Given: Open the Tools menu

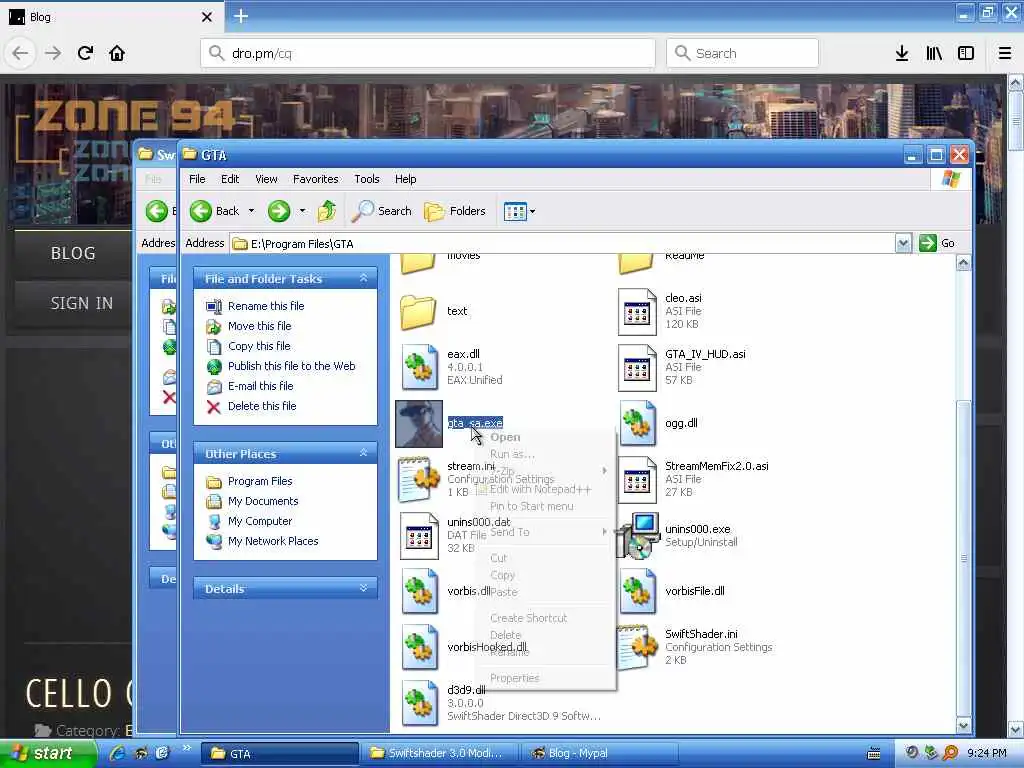Looking at the screenshot, I should 366,179.
